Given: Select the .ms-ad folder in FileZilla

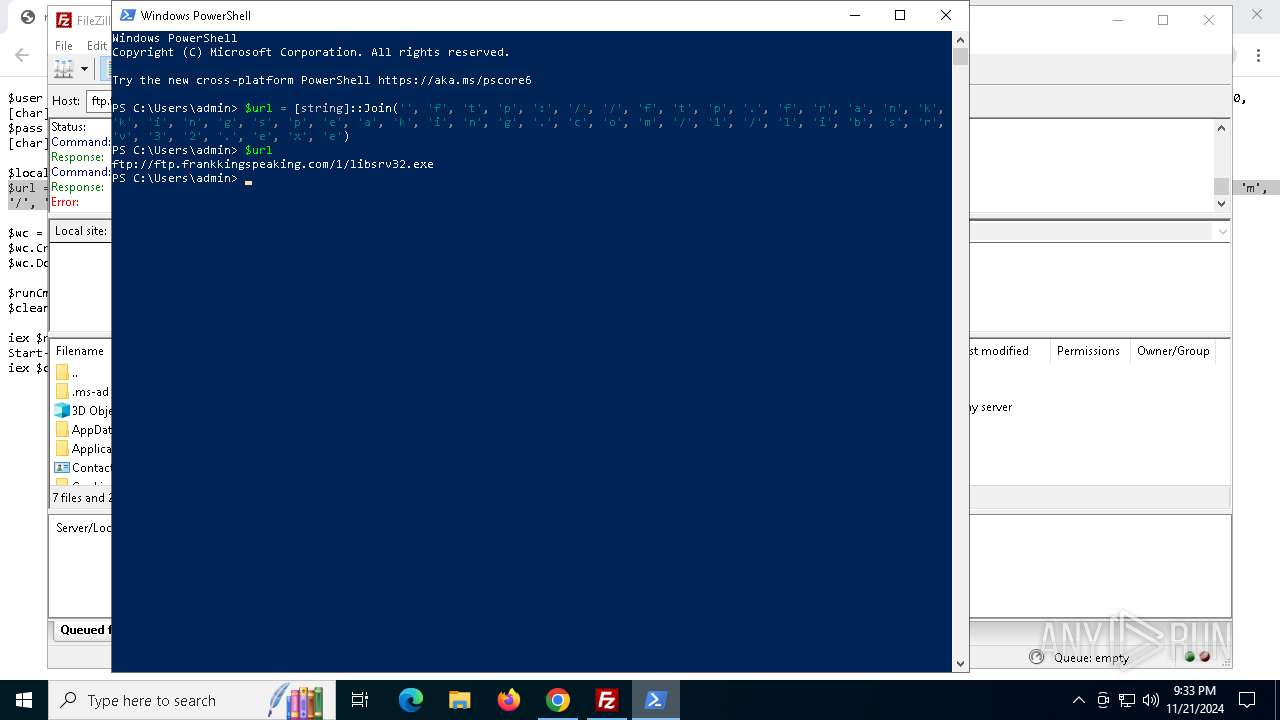Looking at the screenshot, I should pyautogui.click(x=82, y=391).
